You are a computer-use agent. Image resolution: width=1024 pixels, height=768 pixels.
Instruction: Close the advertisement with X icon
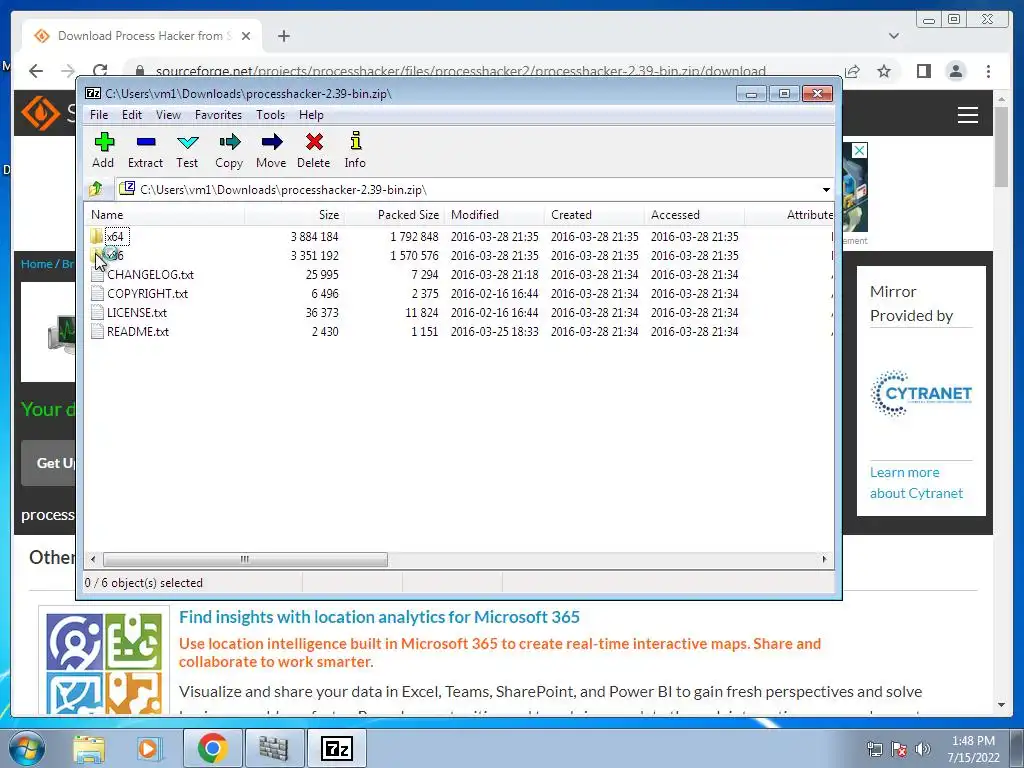click(x=859, y=151)
